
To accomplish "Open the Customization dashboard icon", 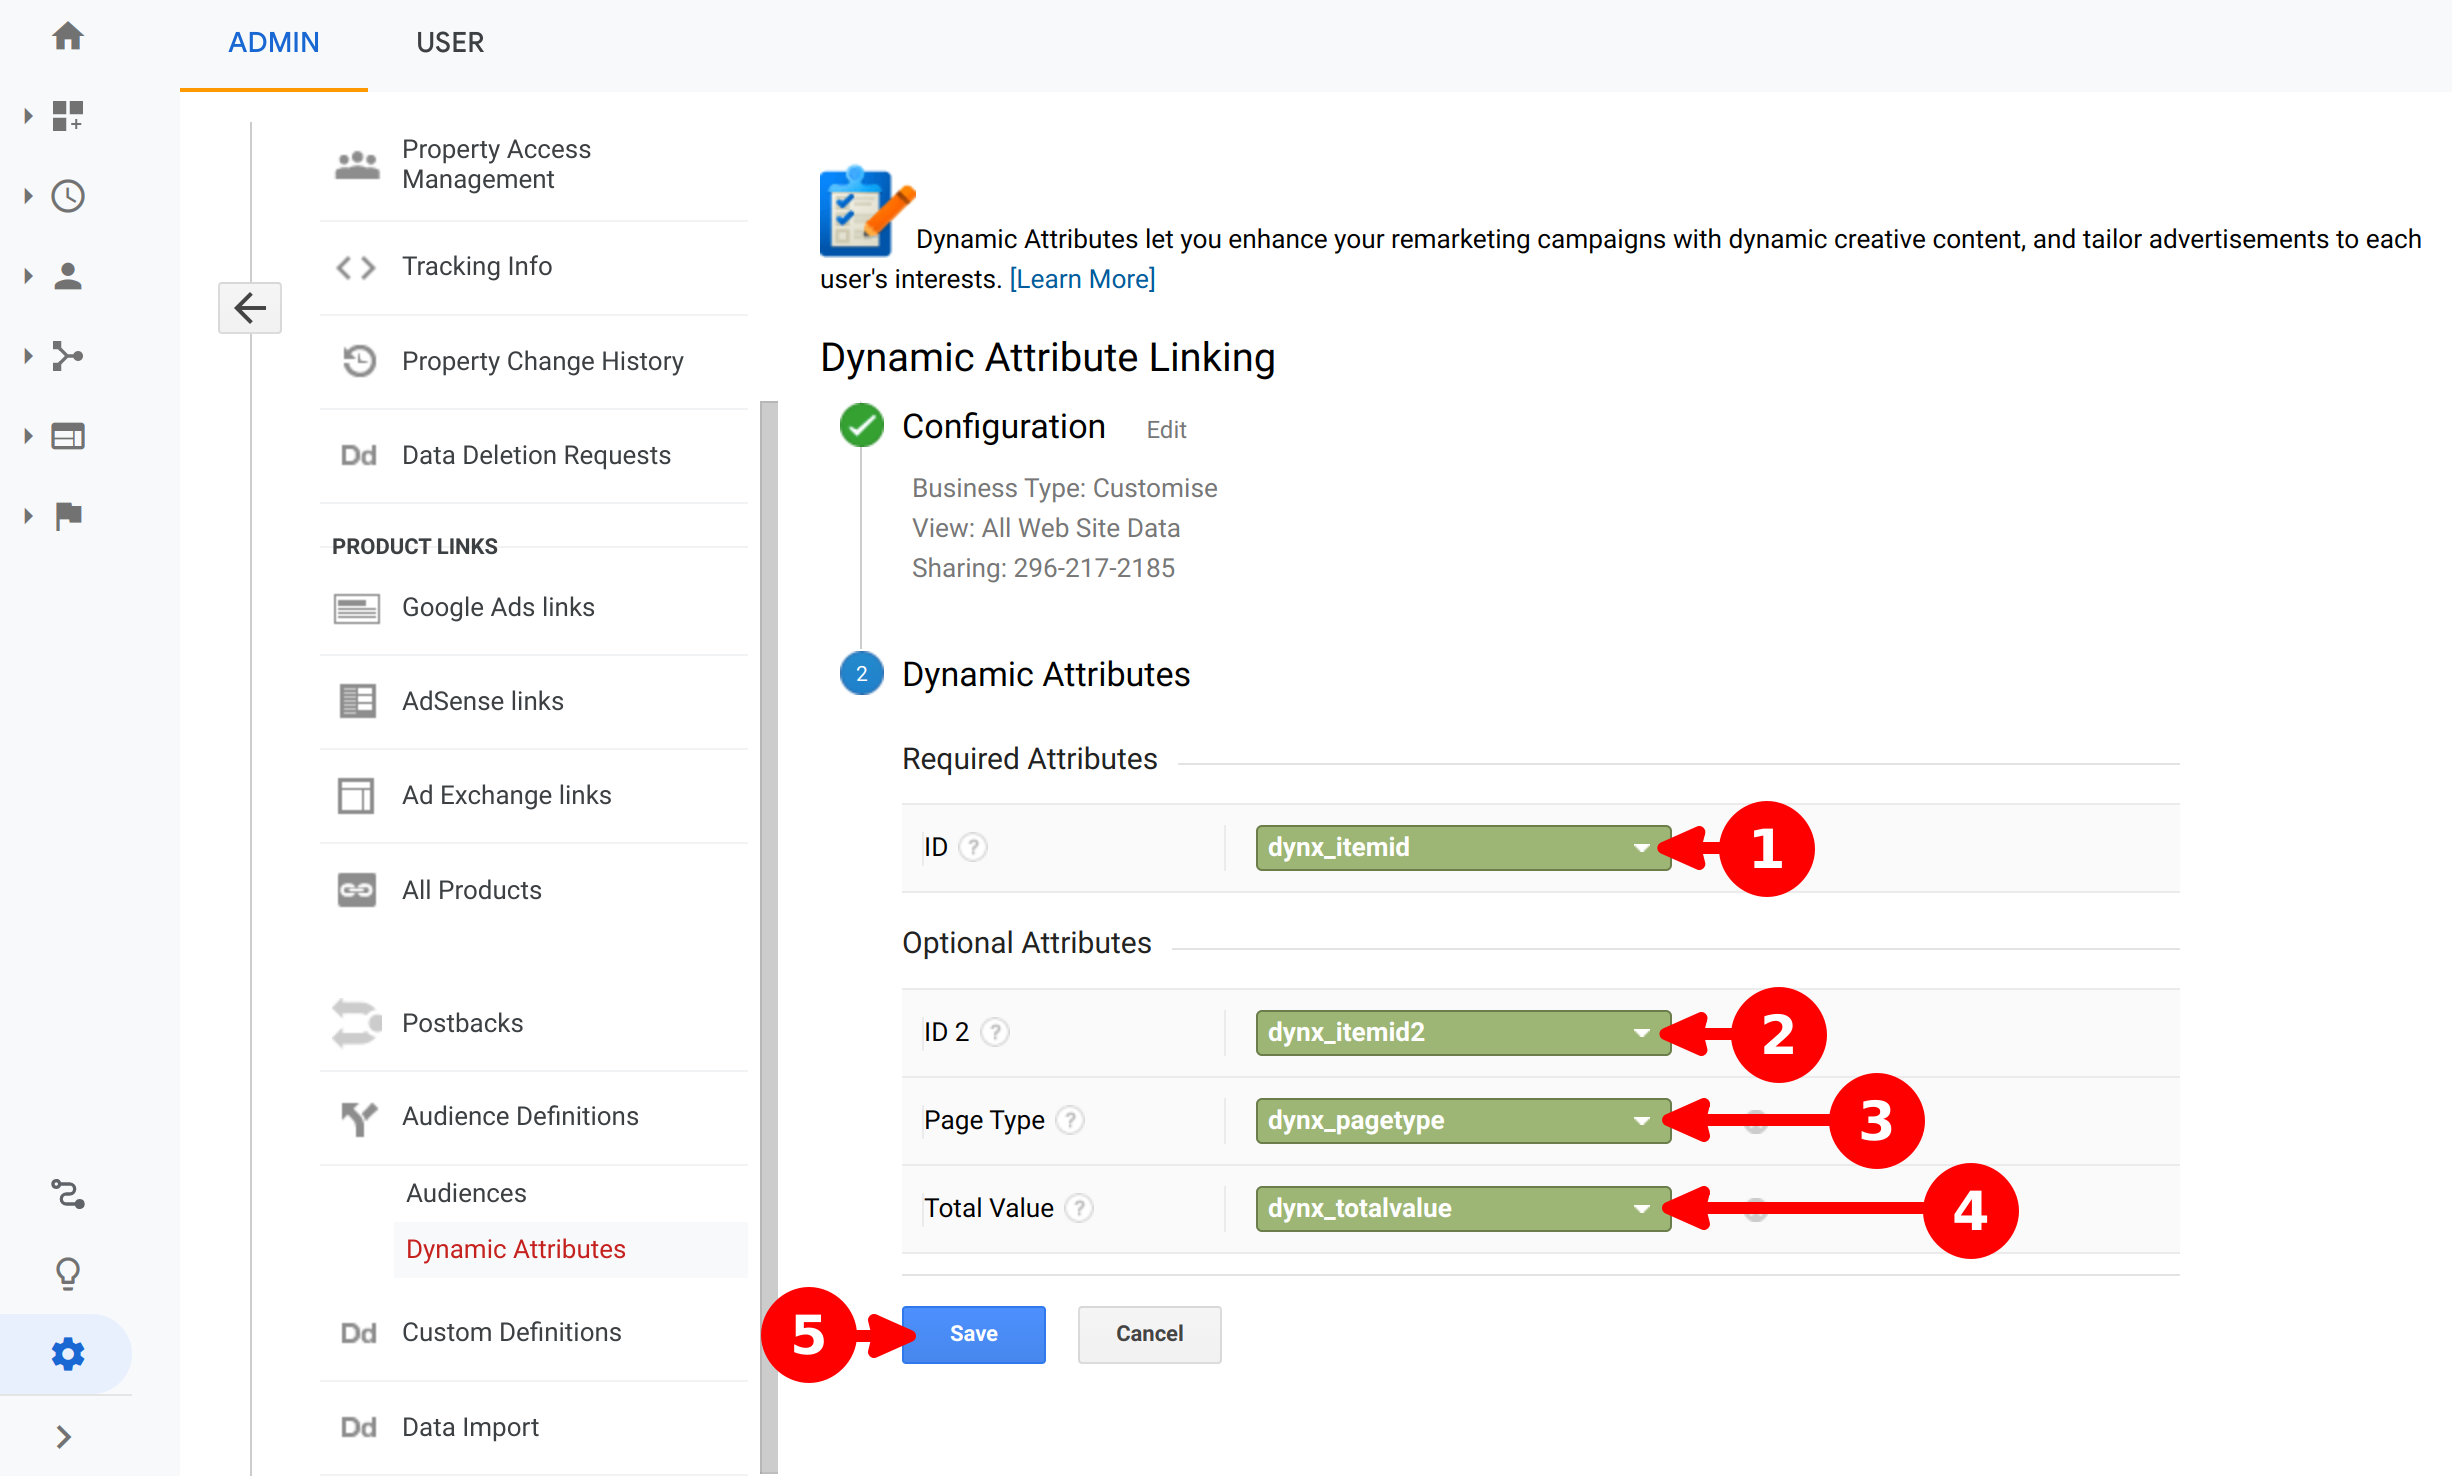I will point(68,116).
